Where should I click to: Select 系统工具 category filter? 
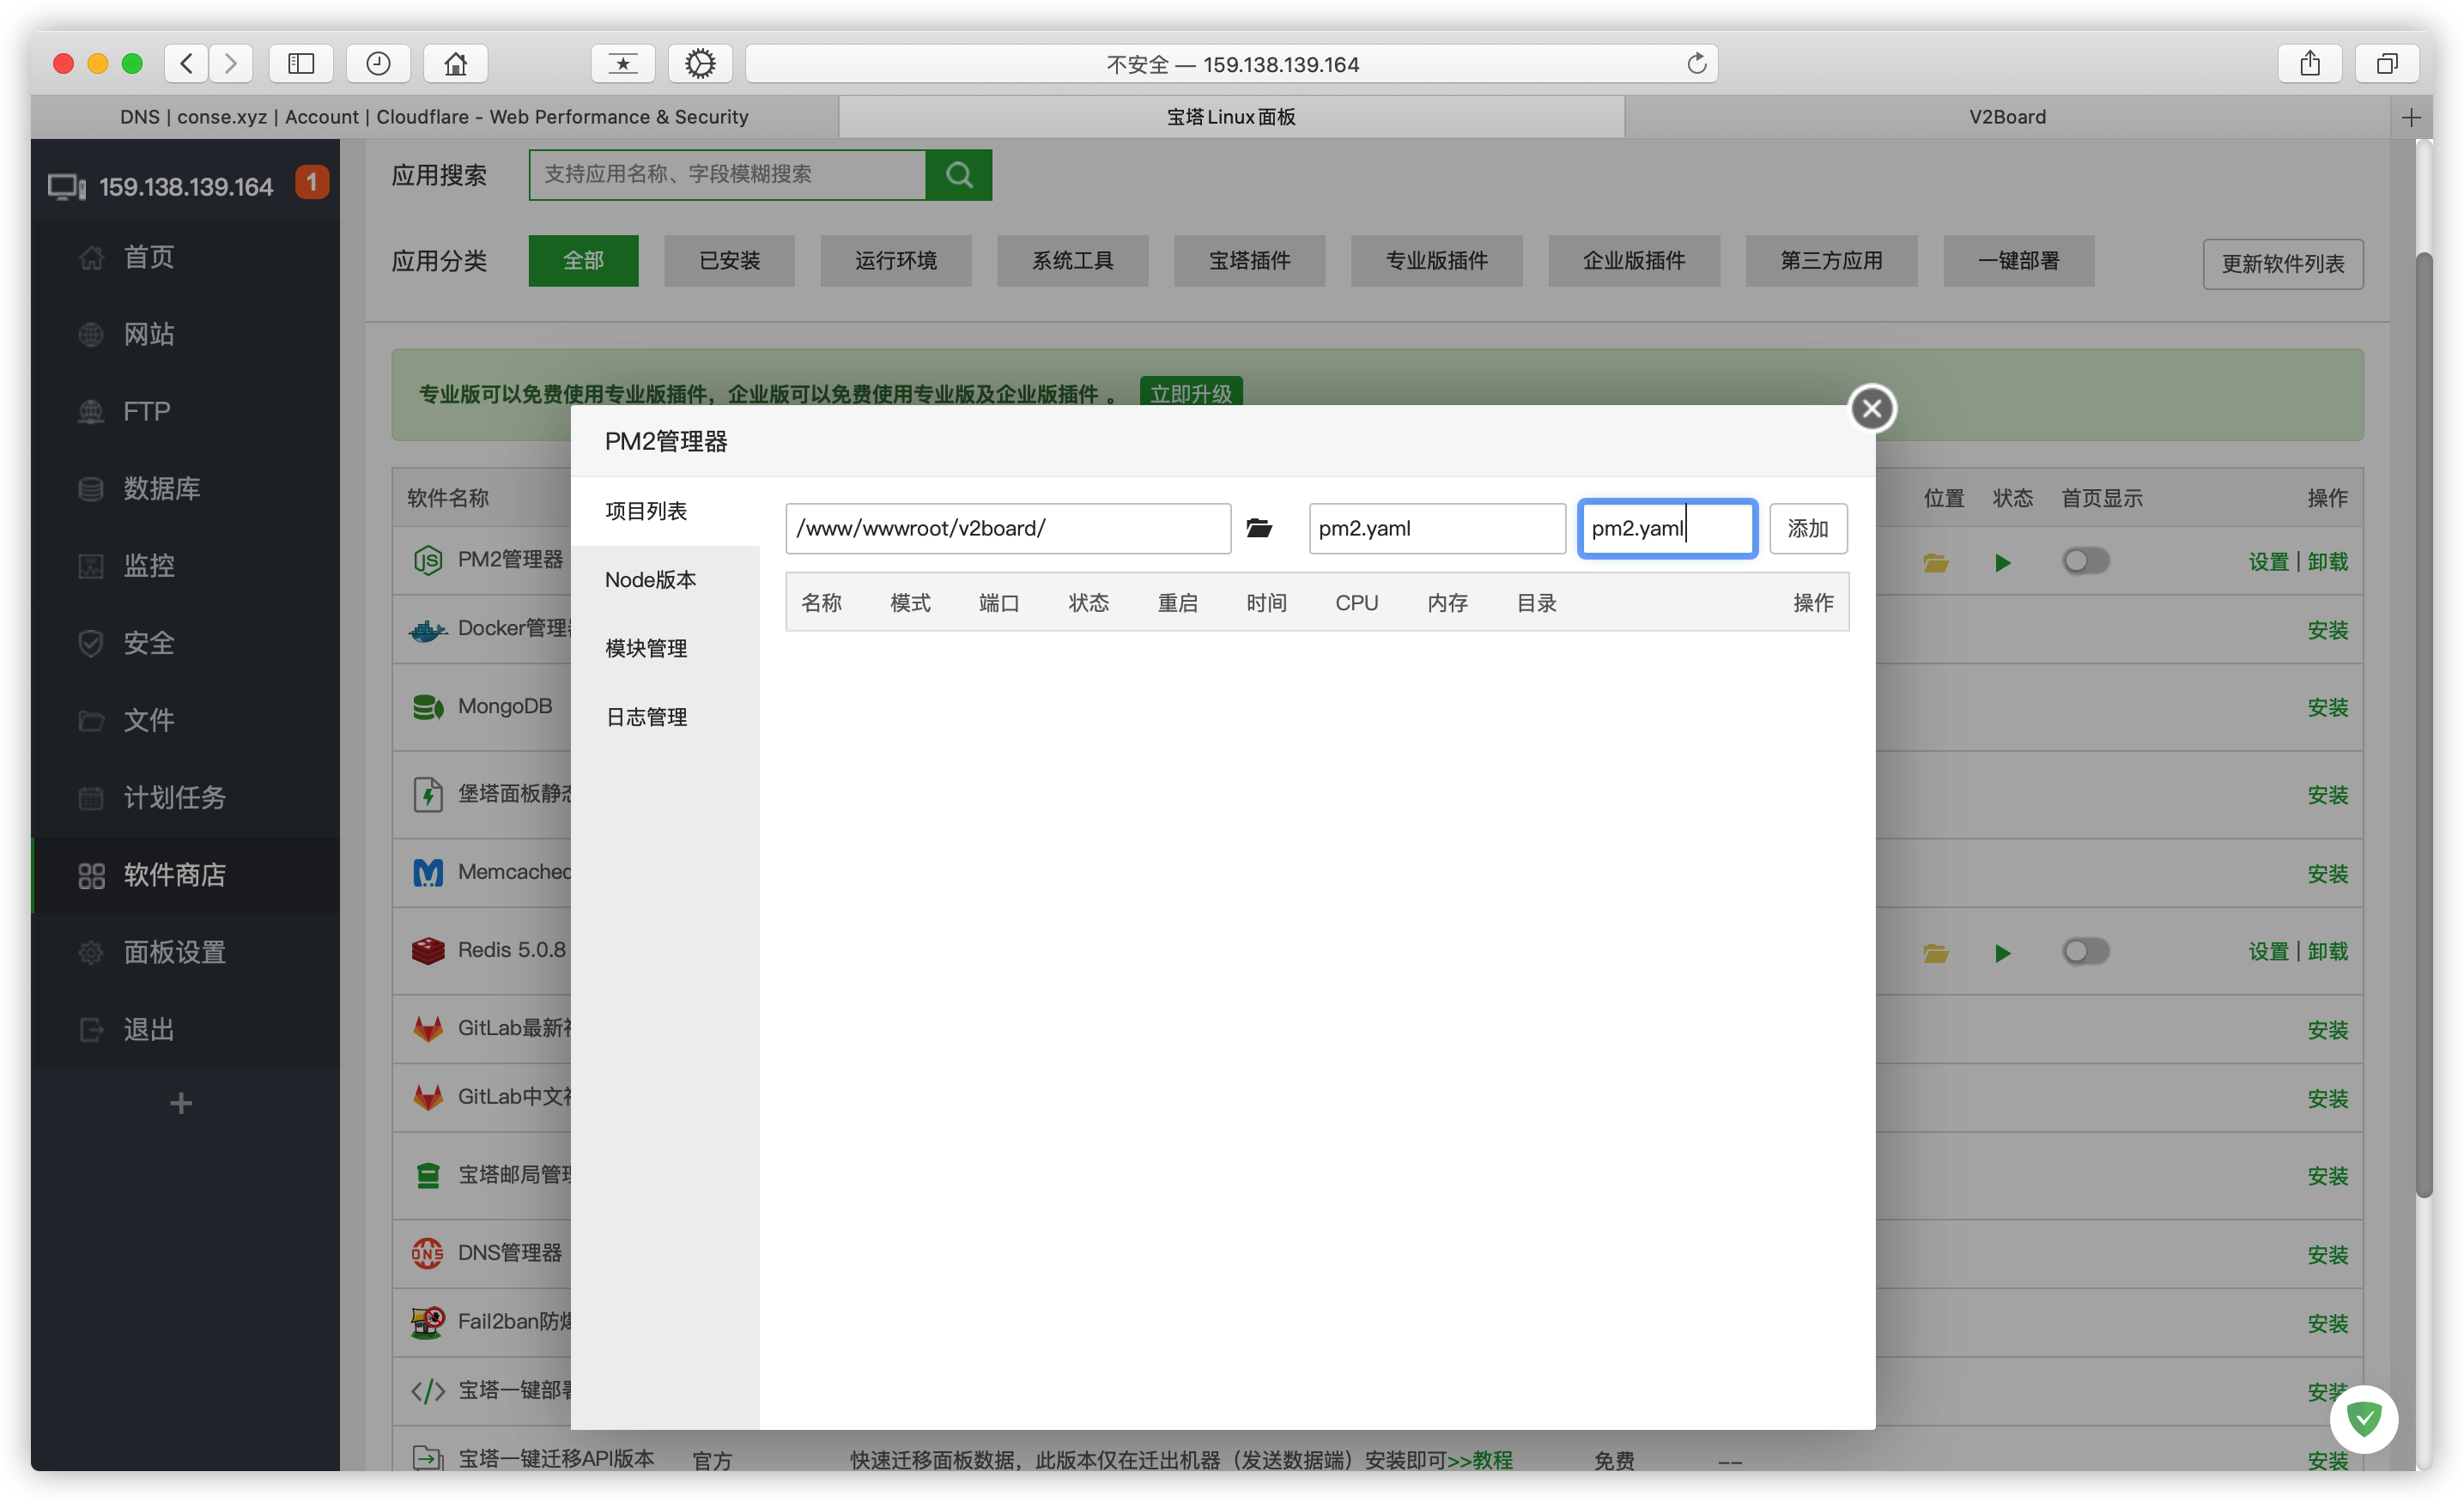click(1072, 261)
